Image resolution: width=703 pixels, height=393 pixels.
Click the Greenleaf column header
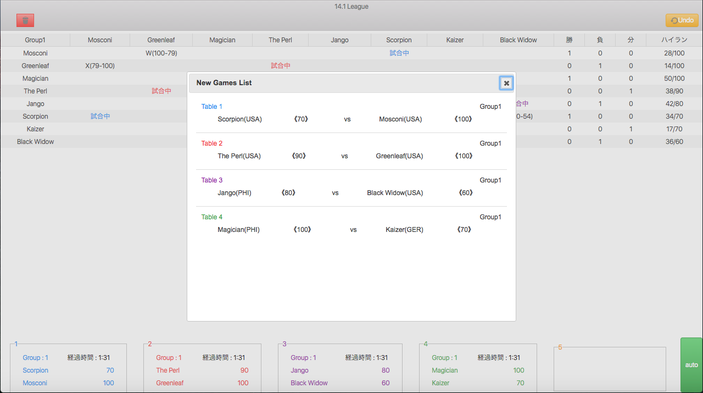(x=161, y=40)
